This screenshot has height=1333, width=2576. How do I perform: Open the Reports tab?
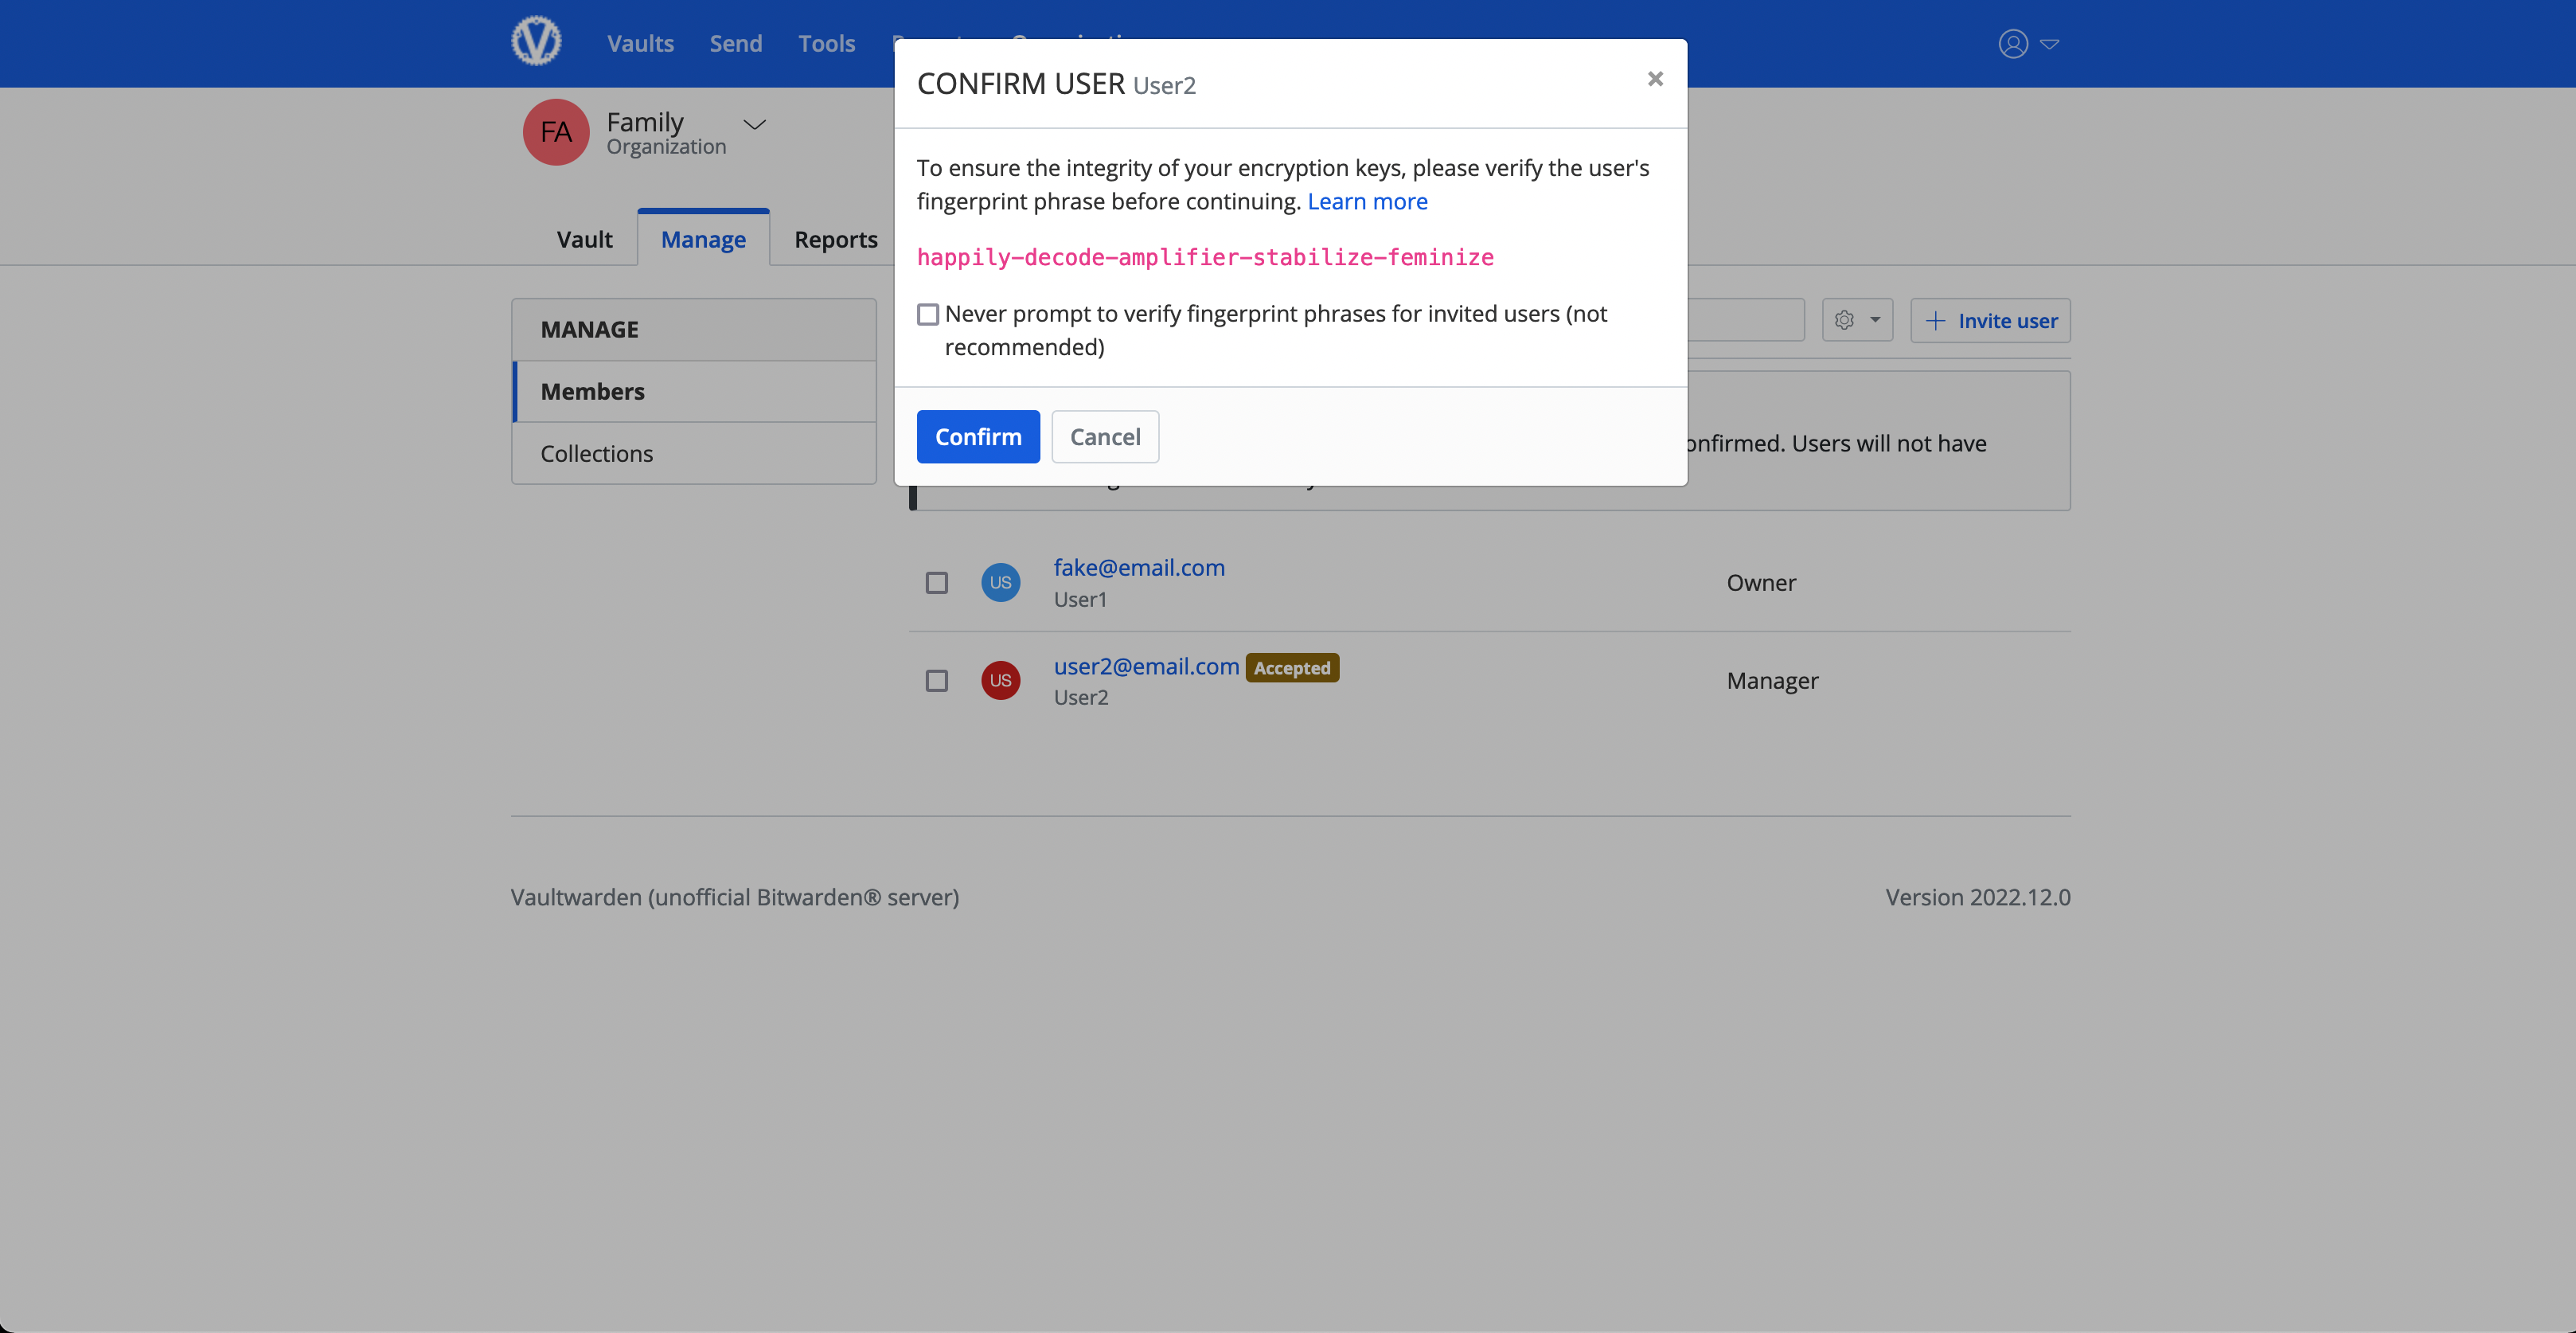pos(835,240)
